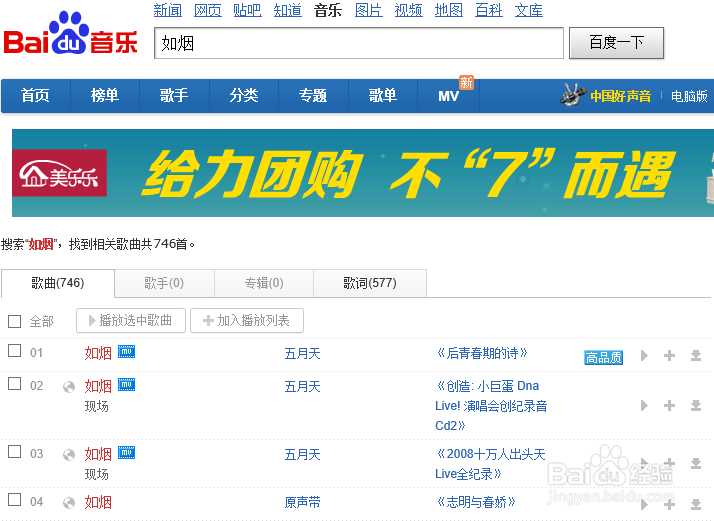The image size is (714, 521).
Task: Add song 02 to the playlist
Action: coord(669,406)
